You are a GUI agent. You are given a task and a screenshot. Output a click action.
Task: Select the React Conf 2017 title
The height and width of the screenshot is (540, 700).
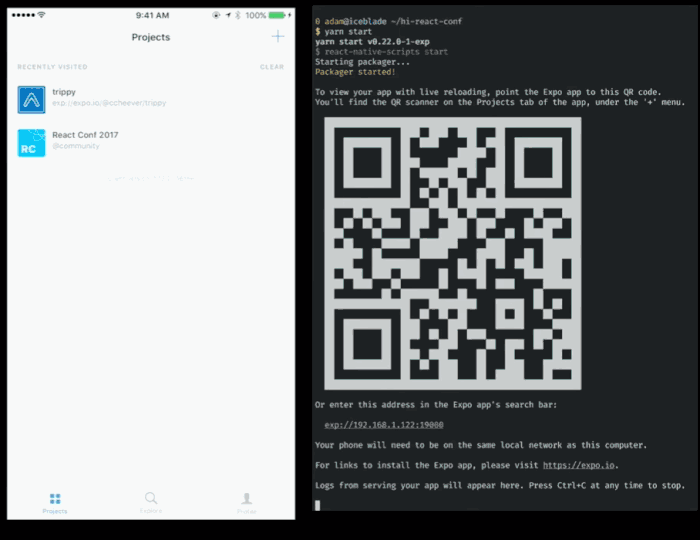click(x=85, y=135)
